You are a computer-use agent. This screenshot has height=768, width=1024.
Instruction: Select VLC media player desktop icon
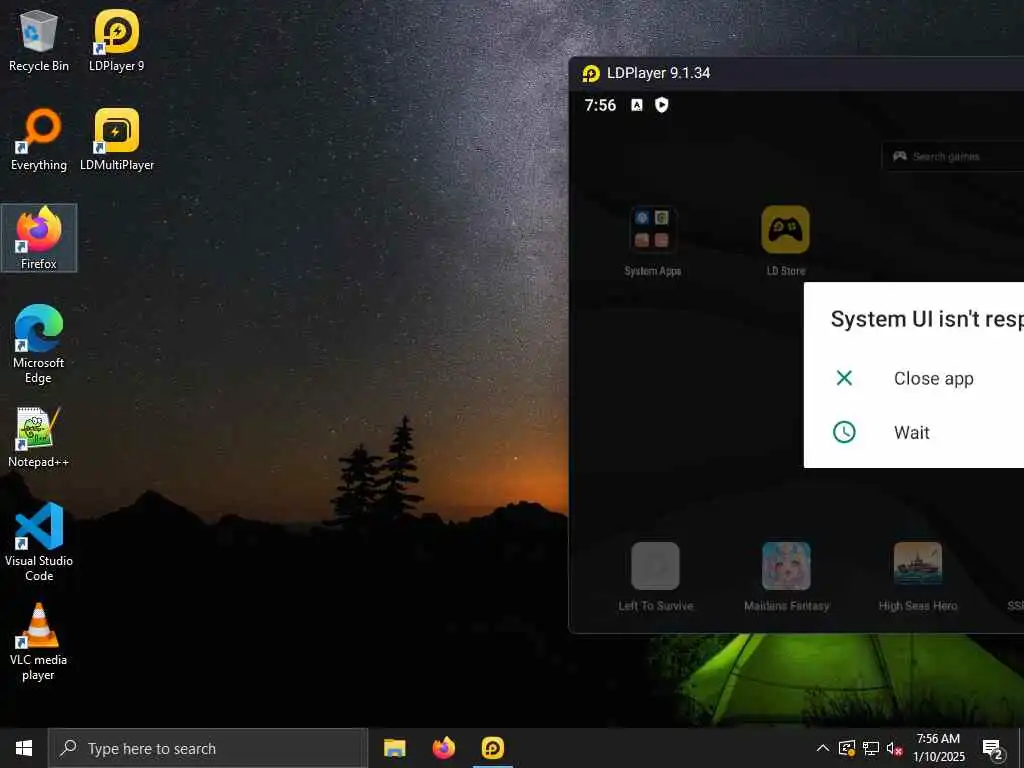coord(39,641)
